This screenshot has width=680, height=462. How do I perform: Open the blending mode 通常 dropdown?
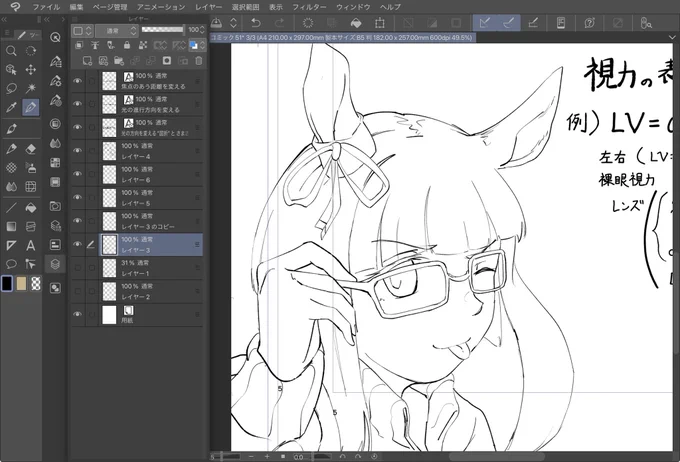tap(116, 31)
